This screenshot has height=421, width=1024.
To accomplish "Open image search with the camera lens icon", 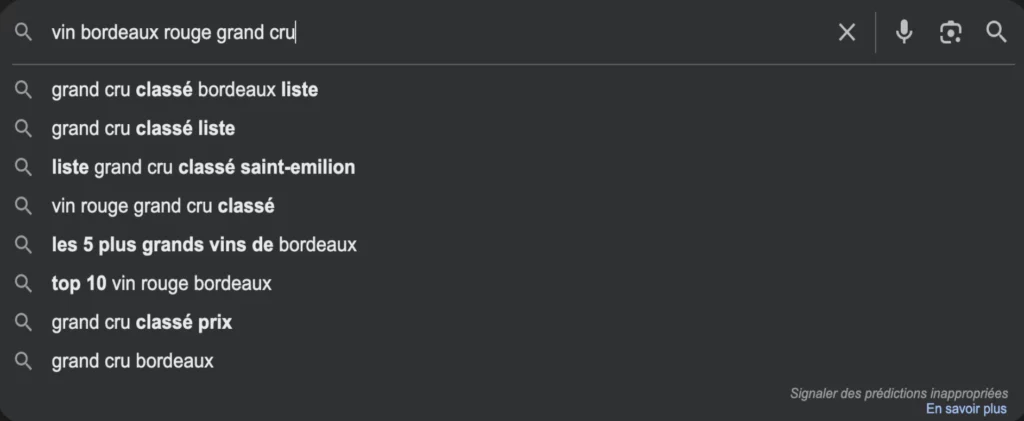I will [x=950, y=32].
